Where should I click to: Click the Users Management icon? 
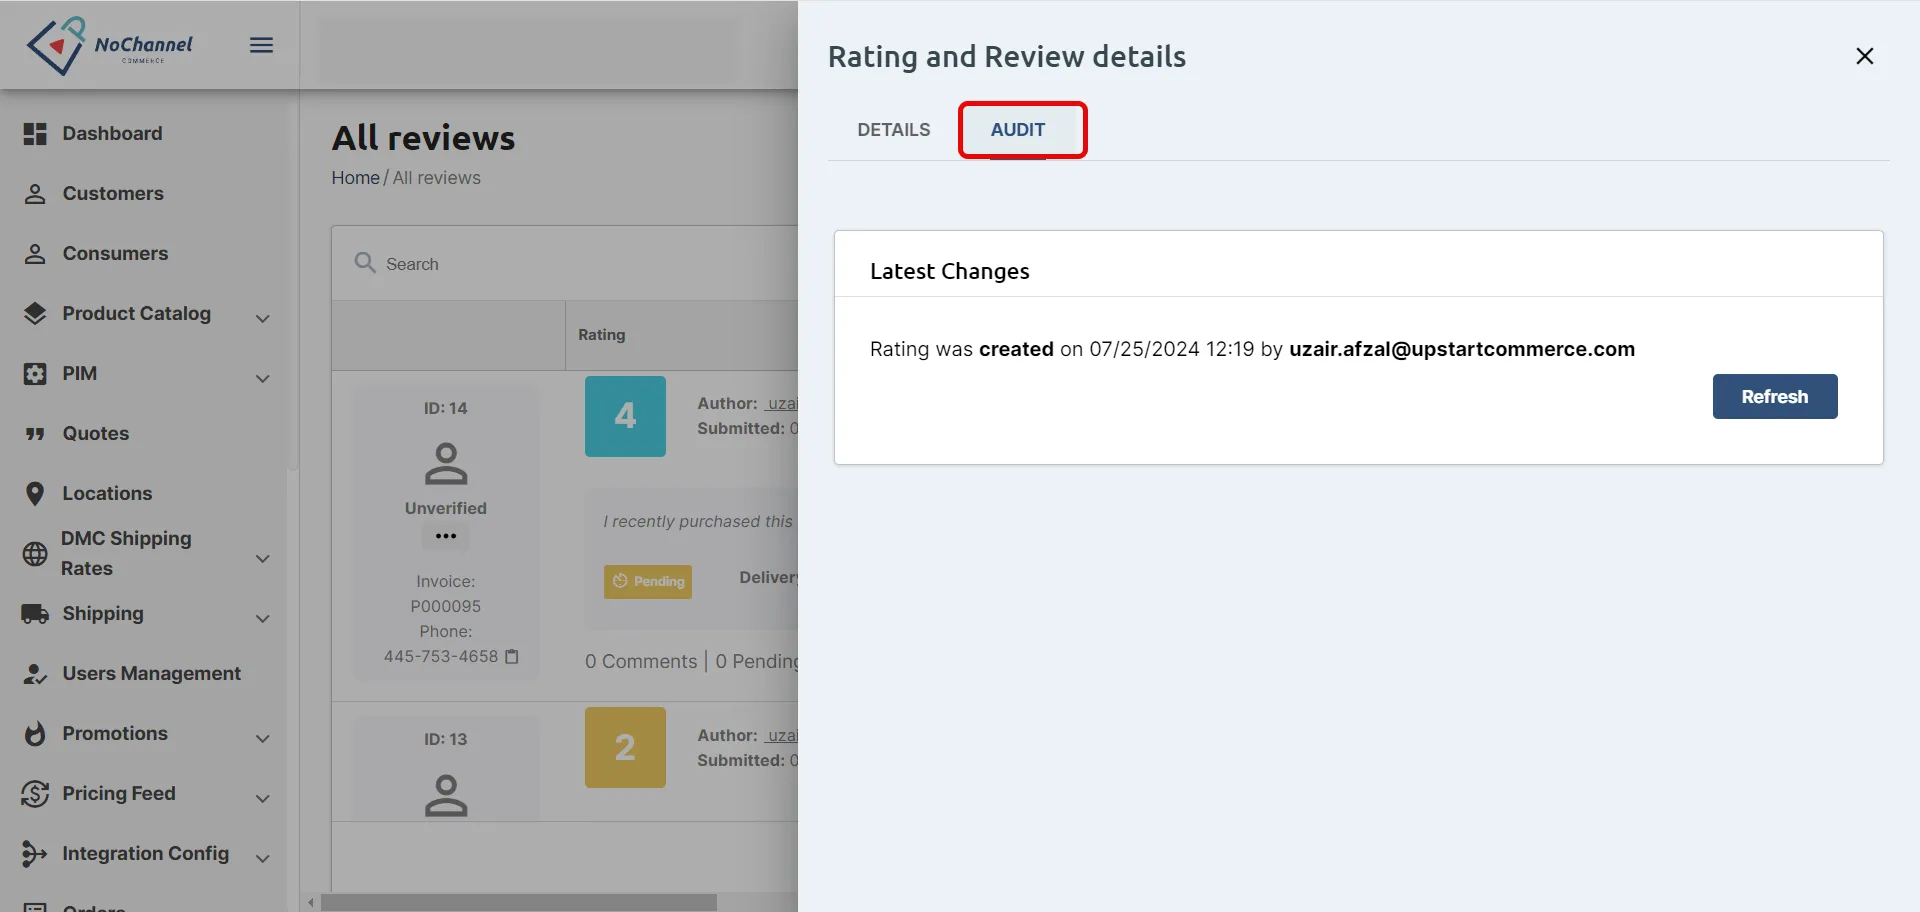click(35, 674)
